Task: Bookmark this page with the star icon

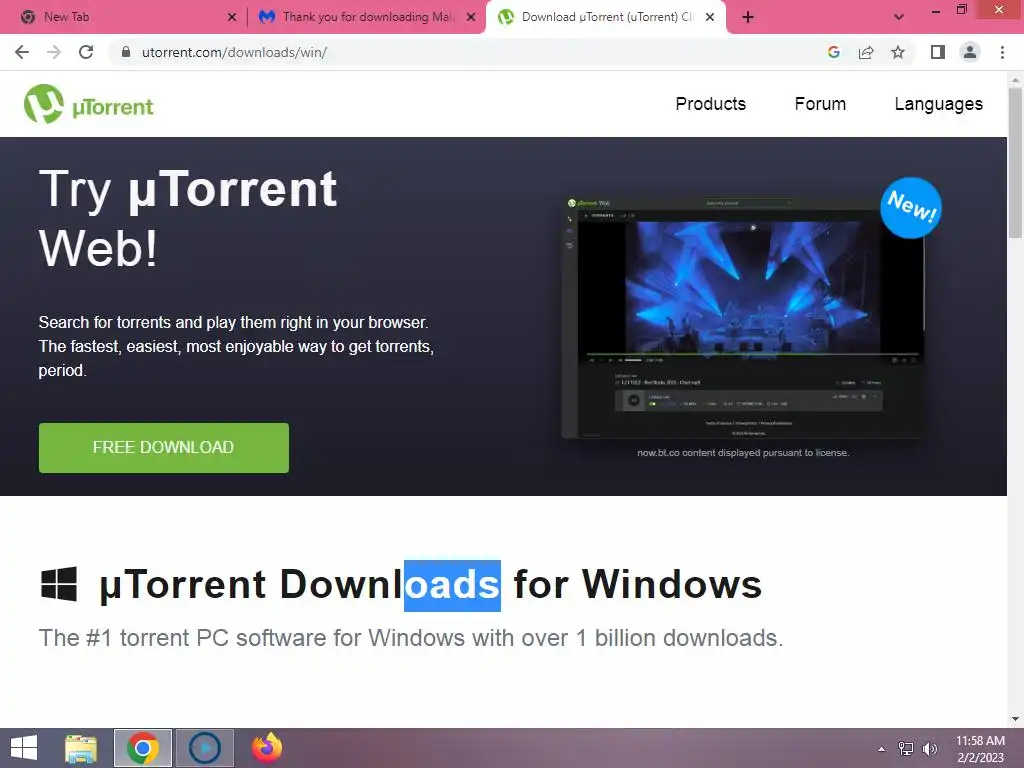Action: point(898,52)
